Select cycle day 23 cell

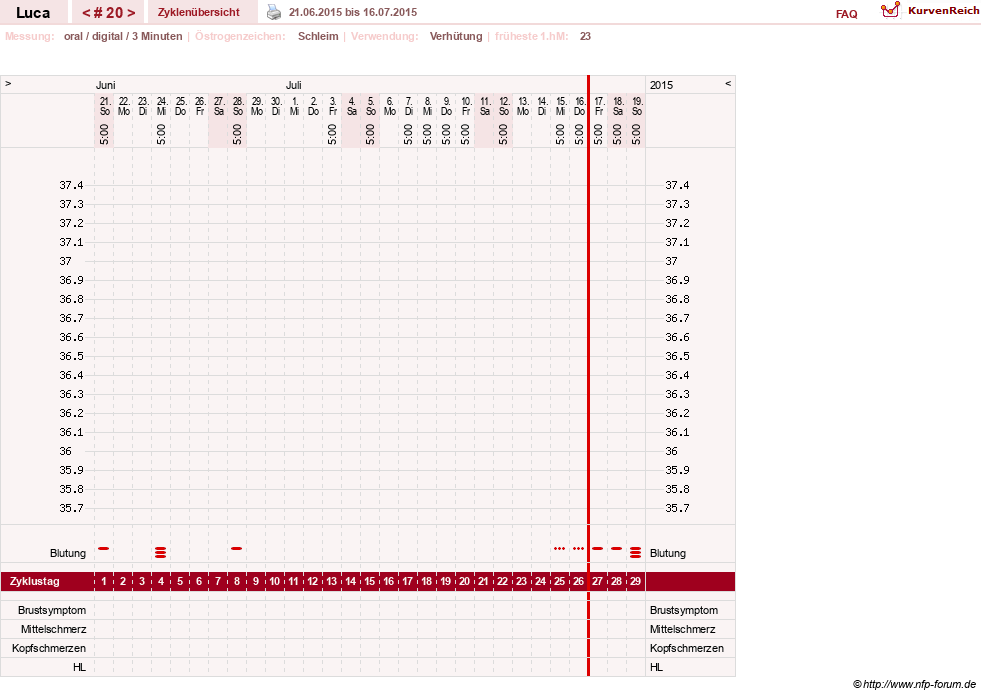[522, 581]
